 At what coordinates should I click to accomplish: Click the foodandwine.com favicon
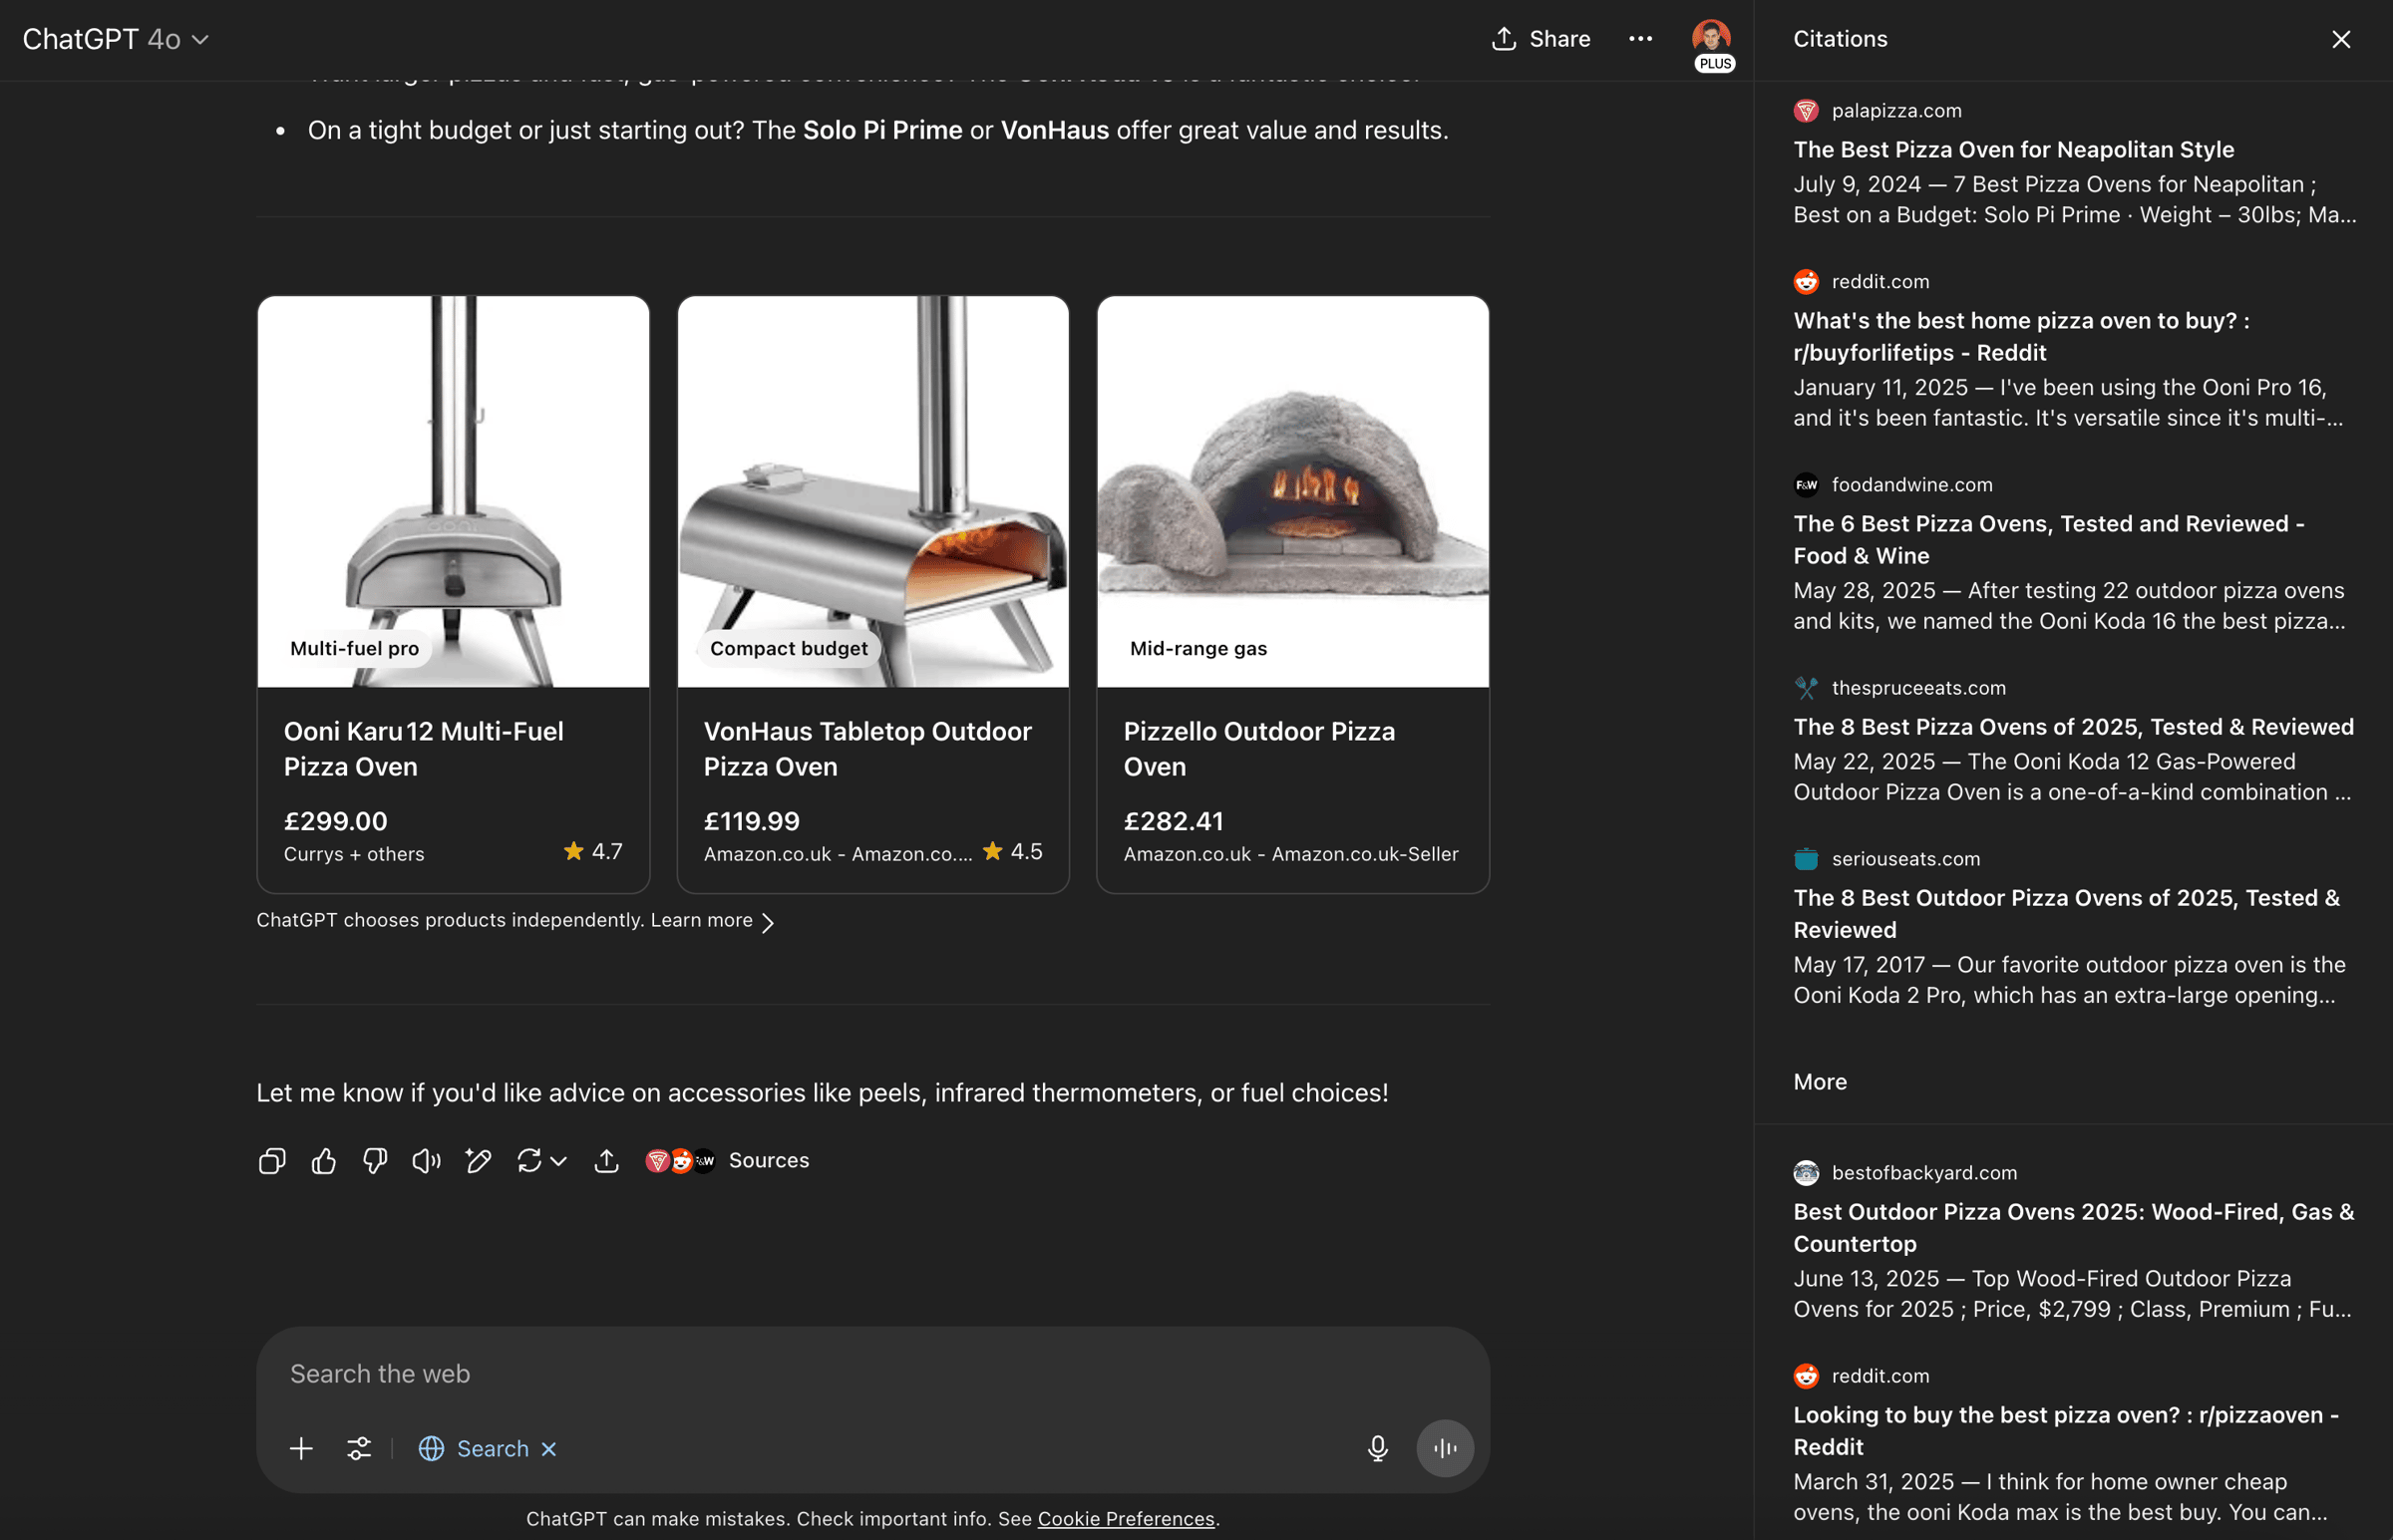pos(1806,485)
